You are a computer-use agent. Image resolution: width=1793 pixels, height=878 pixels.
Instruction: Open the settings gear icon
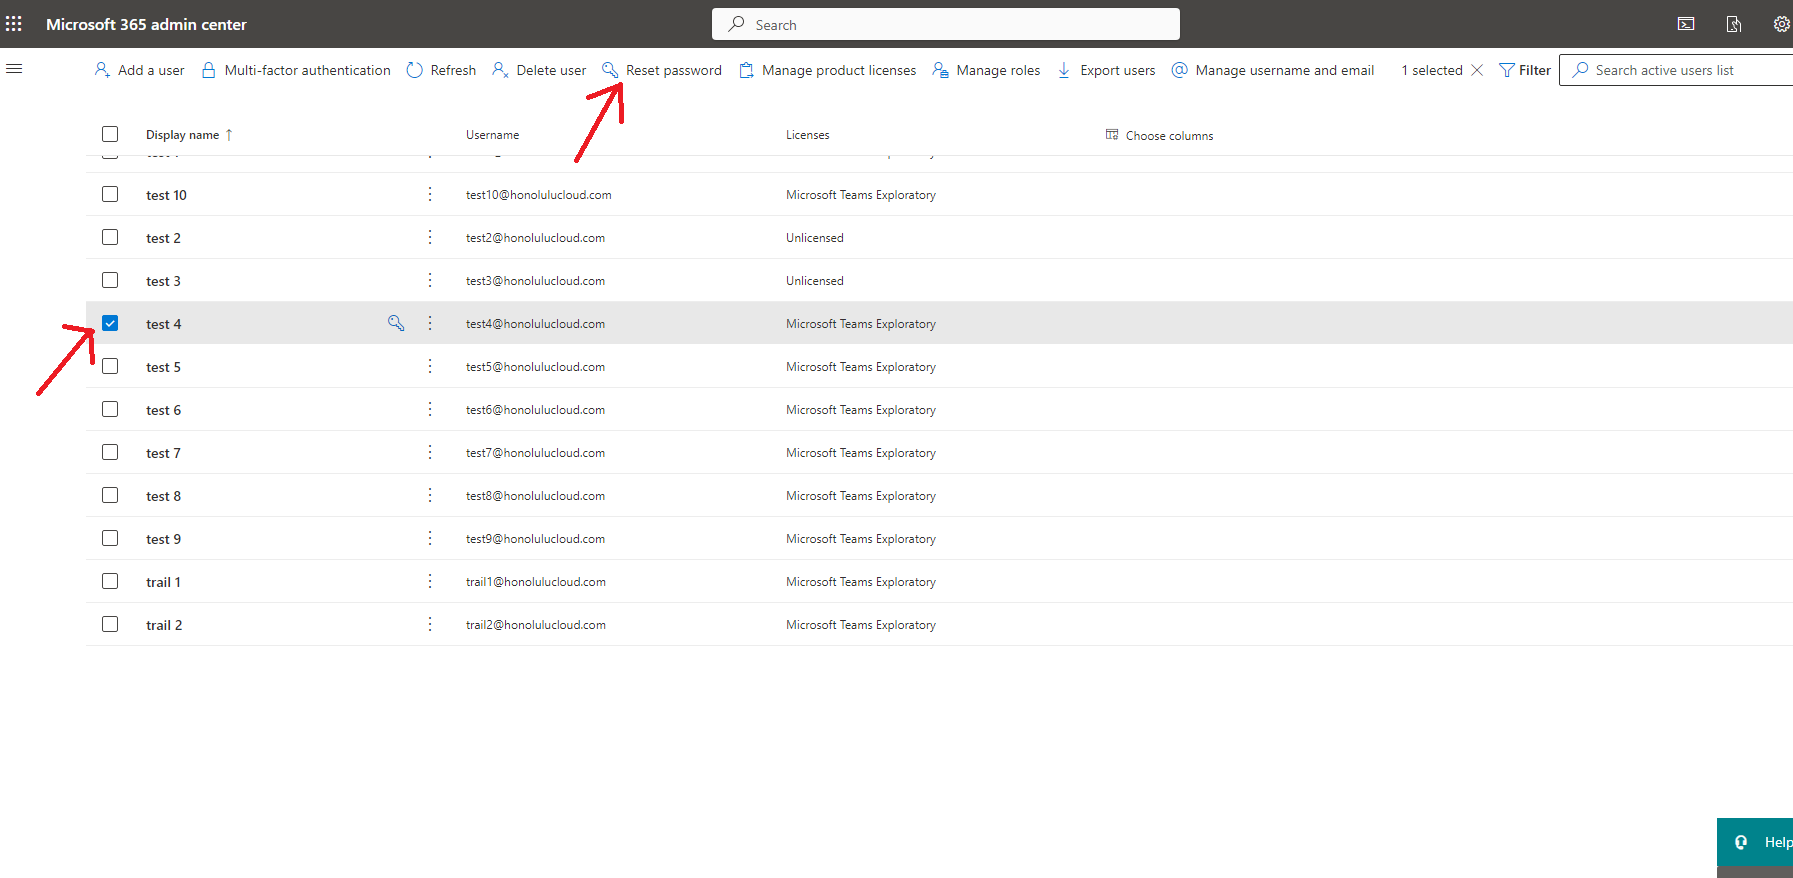coord(1781,24)
